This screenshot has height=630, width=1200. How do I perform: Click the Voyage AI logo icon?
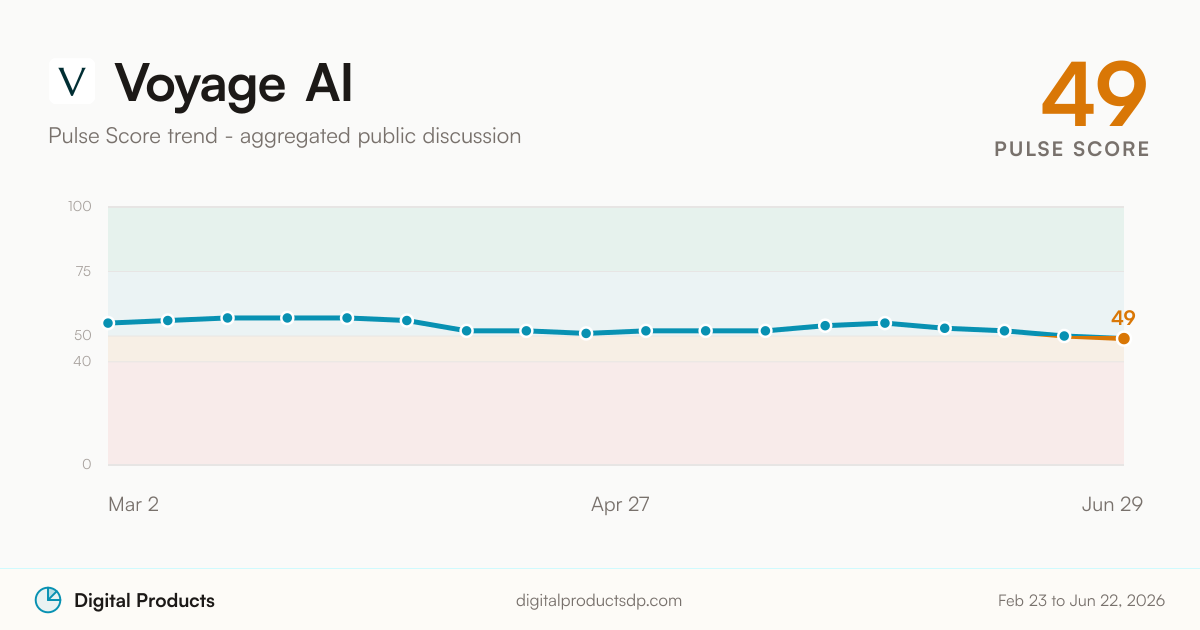coord(72,82)
